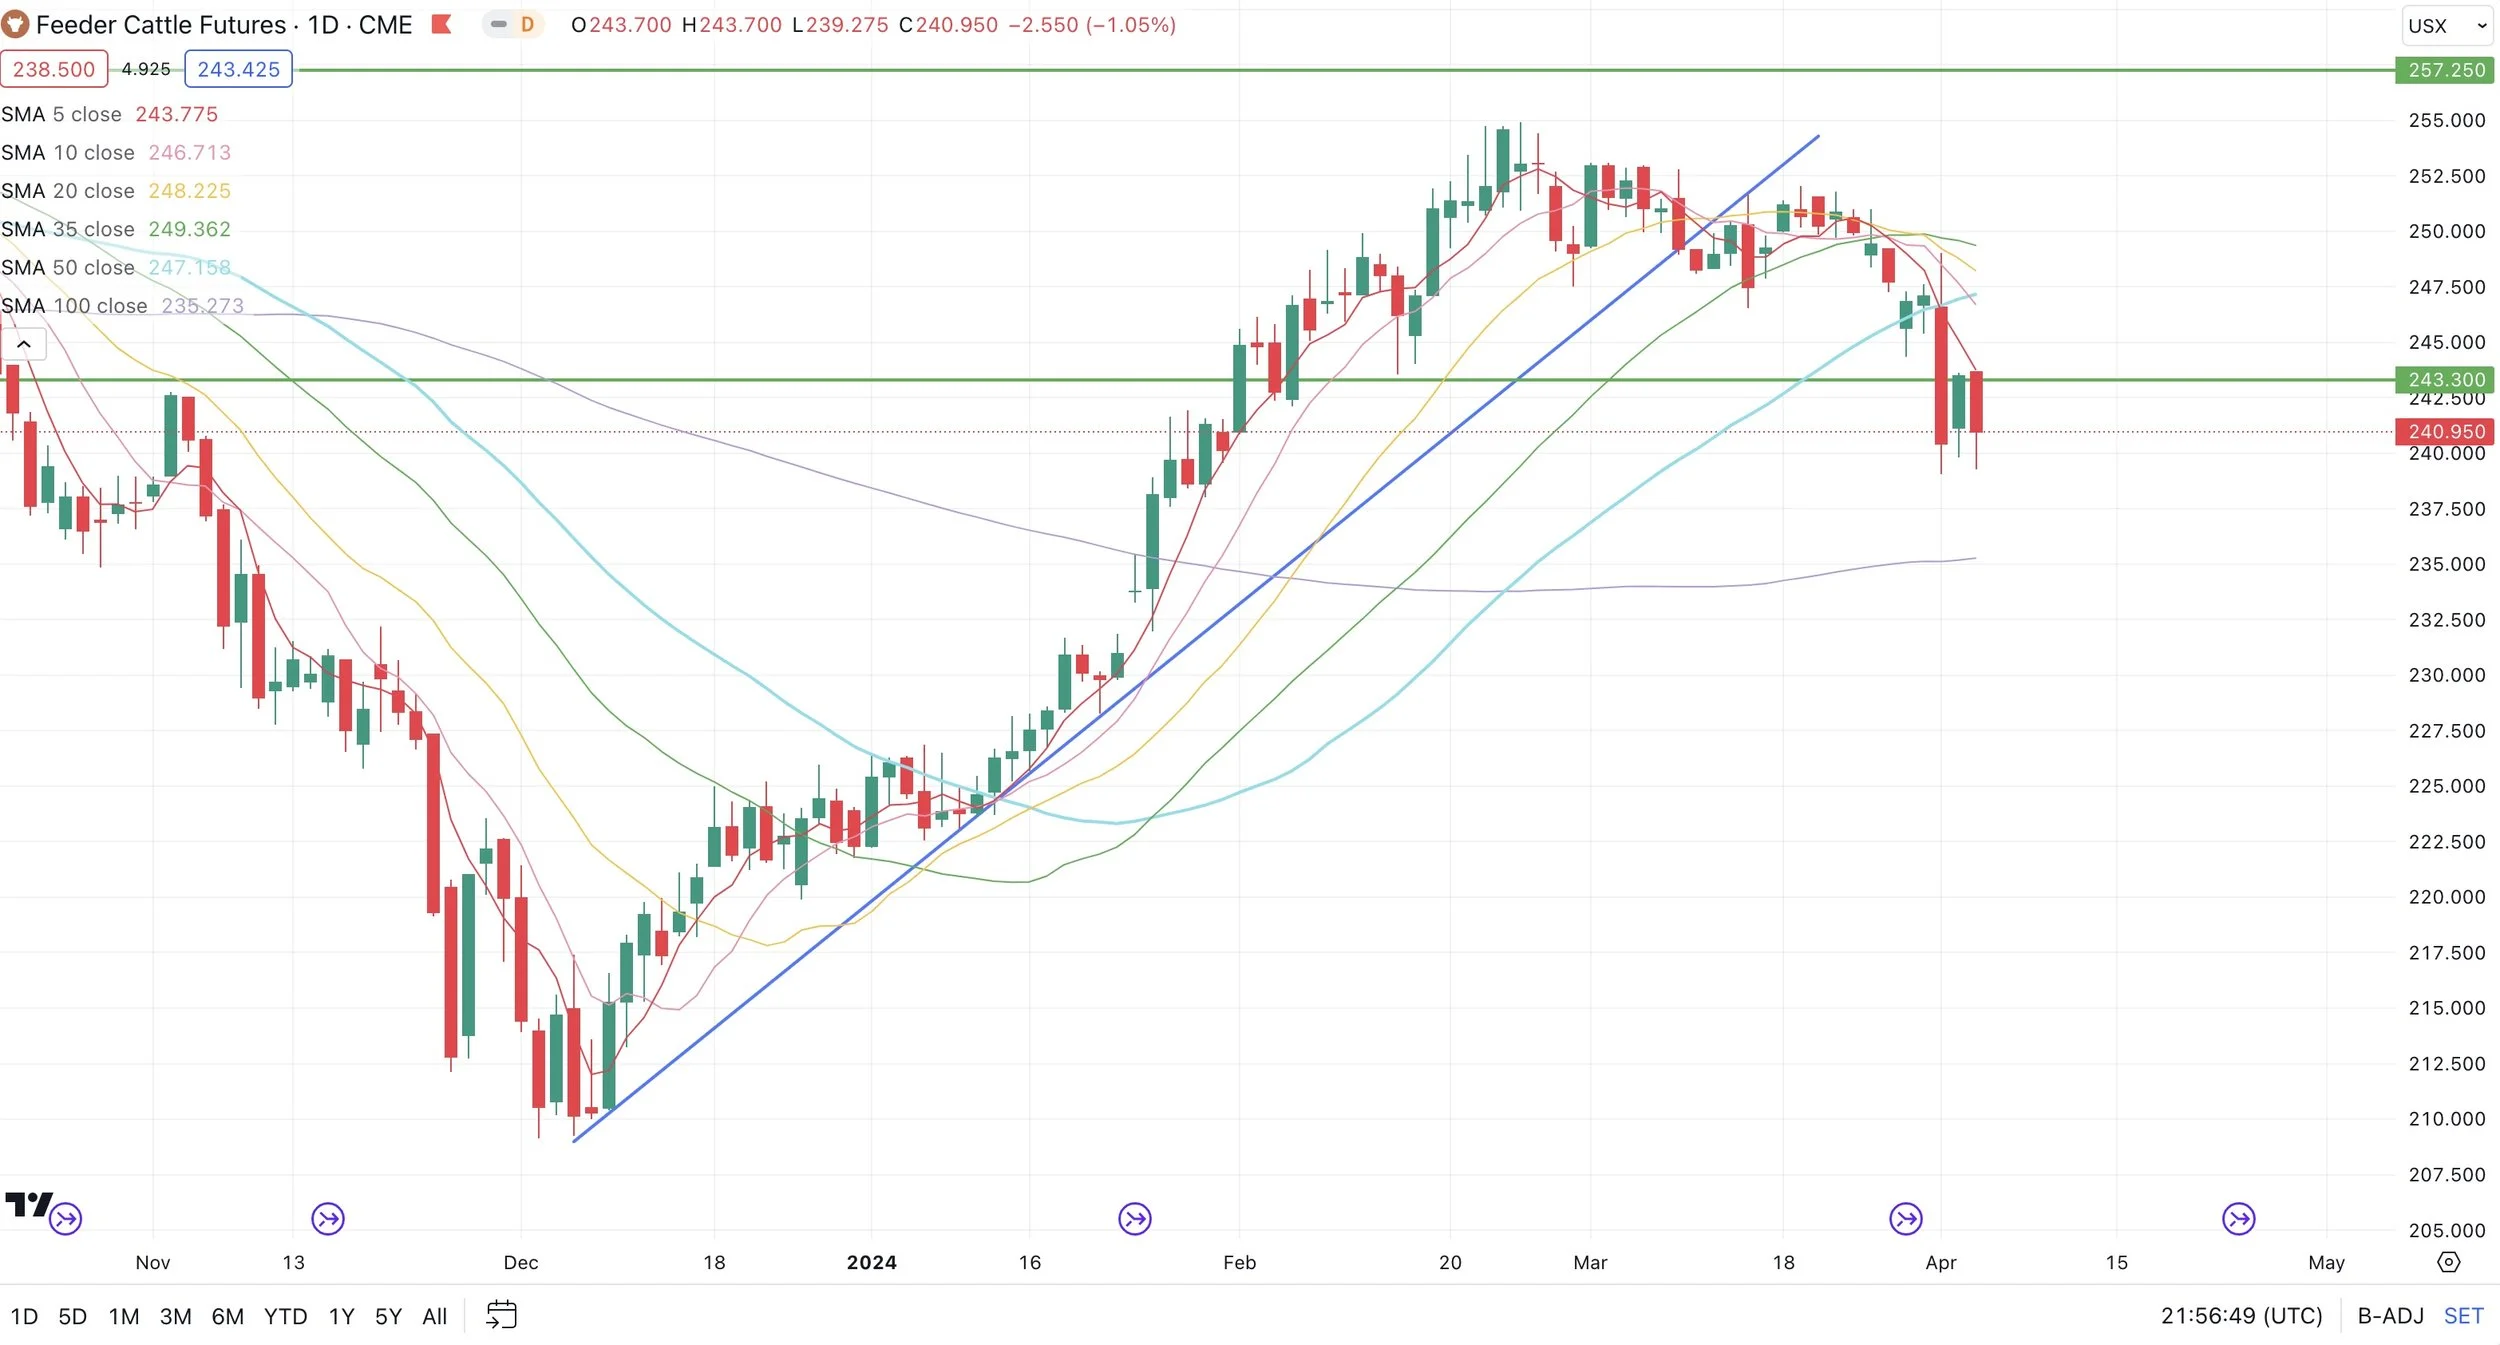This screenshot has height=1345, width=2500.
Task: Click the TradingView logo
Action: 28,1204
